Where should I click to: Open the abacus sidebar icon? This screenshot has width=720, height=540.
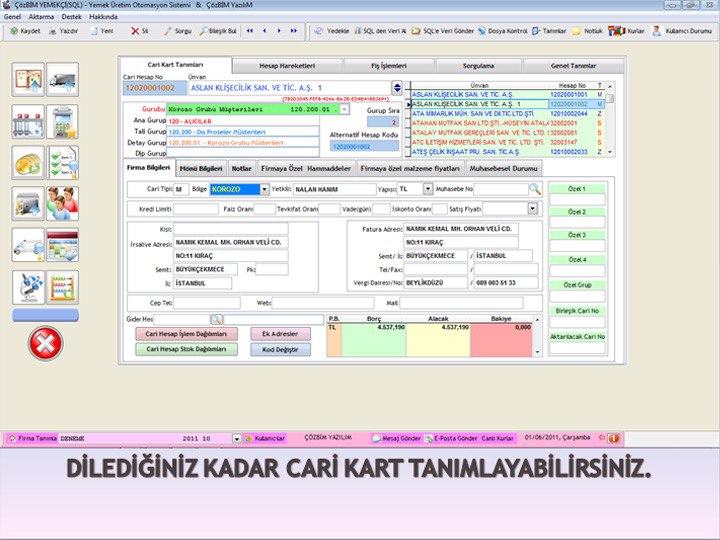click(62, 286)
